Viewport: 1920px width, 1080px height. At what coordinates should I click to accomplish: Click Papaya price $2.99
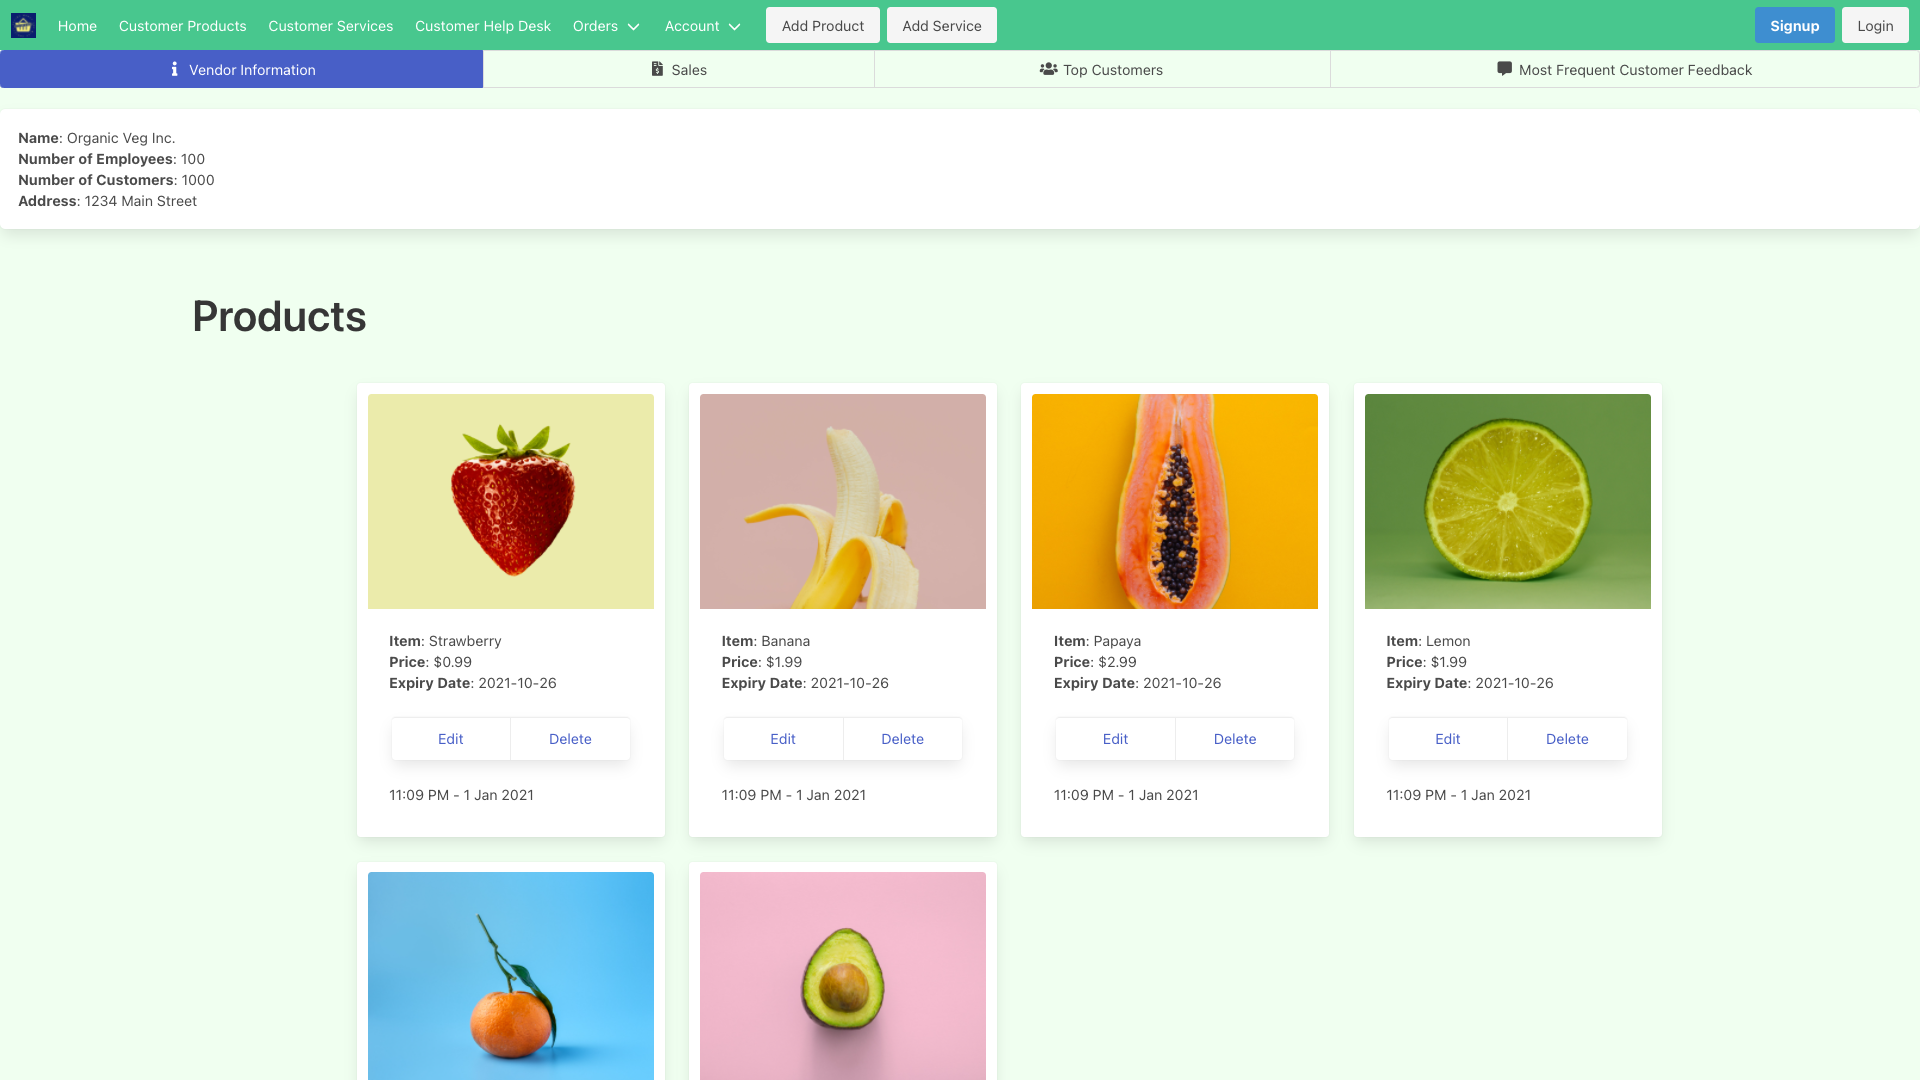tap(1117, 662)
